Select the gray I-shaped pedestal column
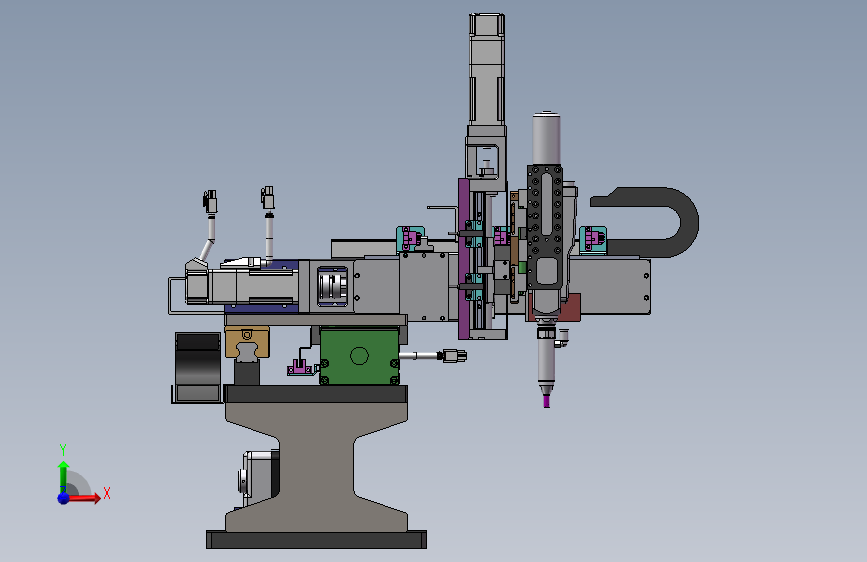Screen dimensions: 867x562 316,466
